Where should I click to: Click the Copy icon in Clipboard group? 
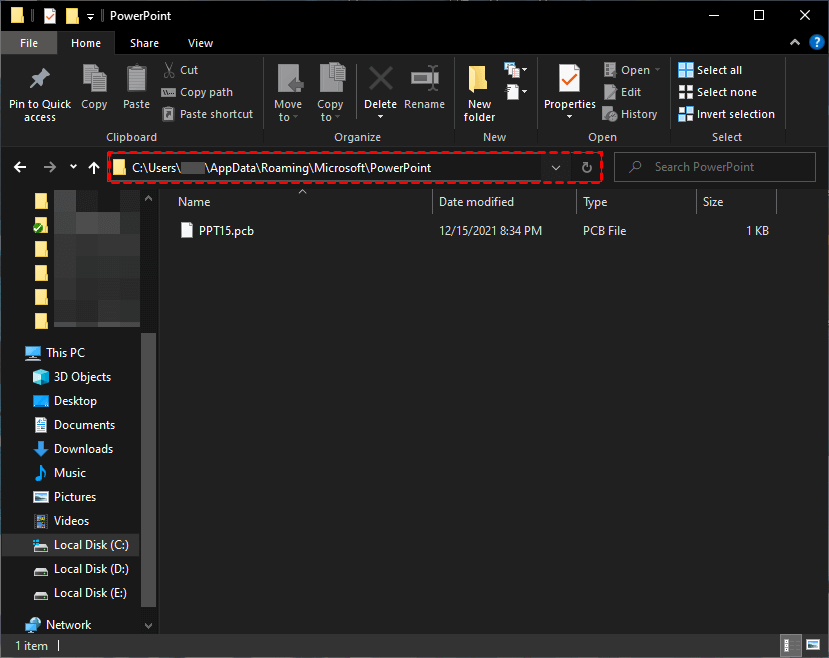94,80
